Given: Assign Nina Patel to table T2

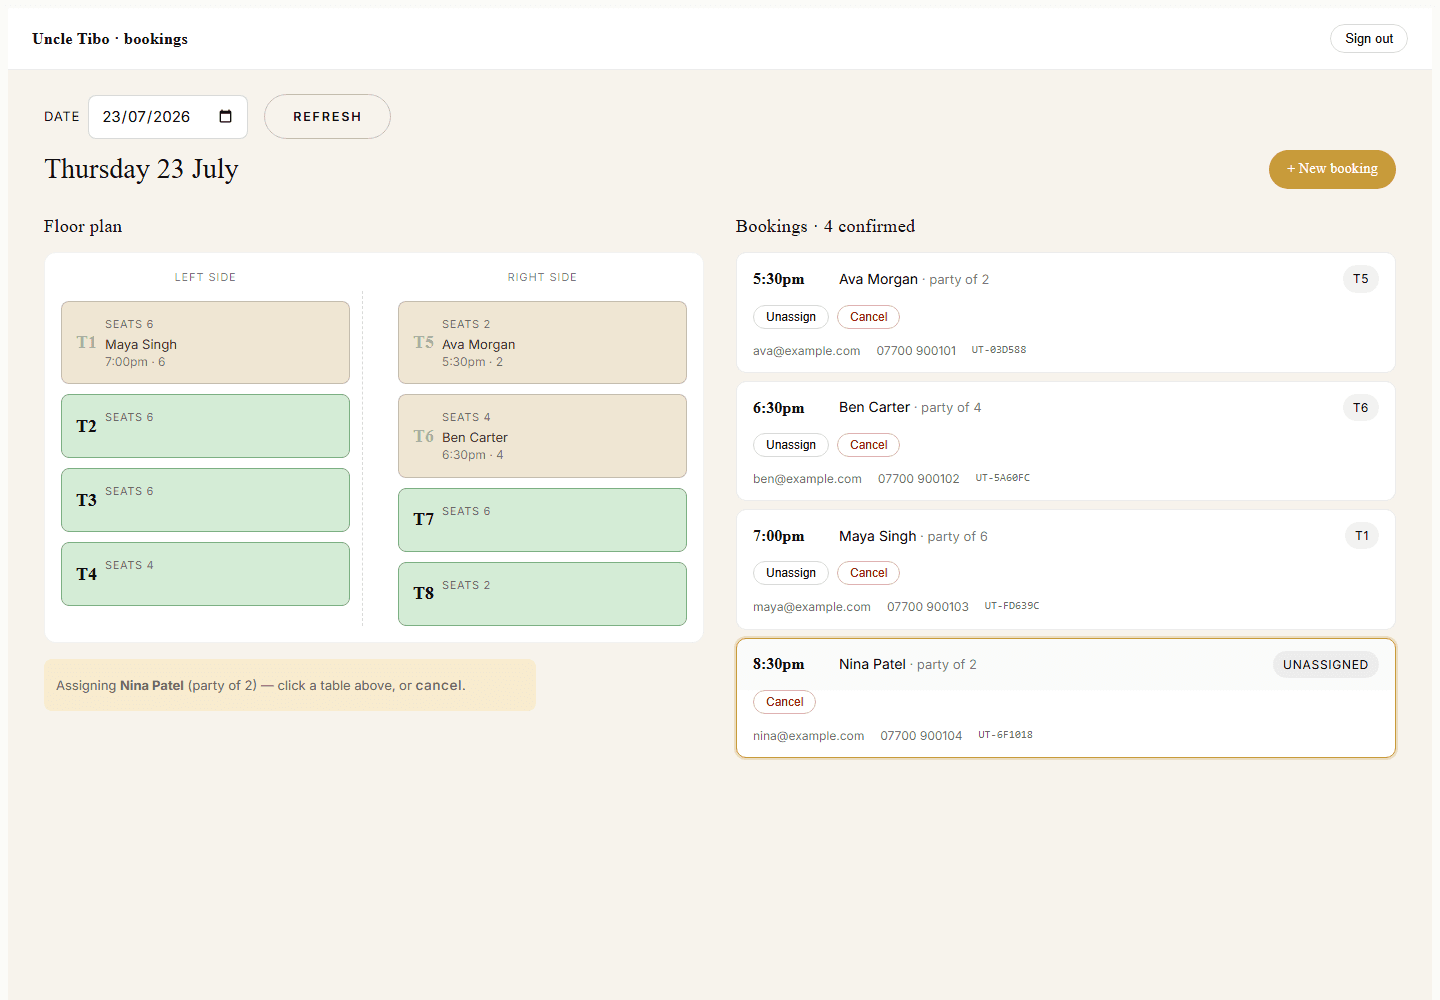Looking at the screenshot, I should [x=205, y=426].
